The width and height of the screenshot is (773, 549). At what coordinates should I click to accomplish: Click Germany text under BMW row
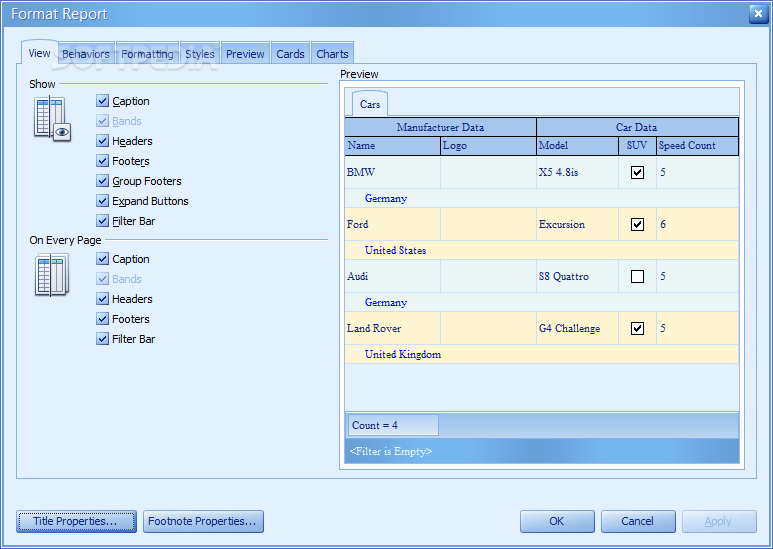[x=386, y=198]
